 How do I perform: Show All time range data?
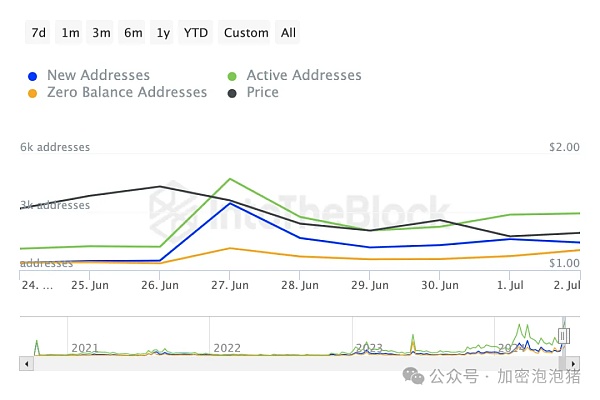point(288,33)
